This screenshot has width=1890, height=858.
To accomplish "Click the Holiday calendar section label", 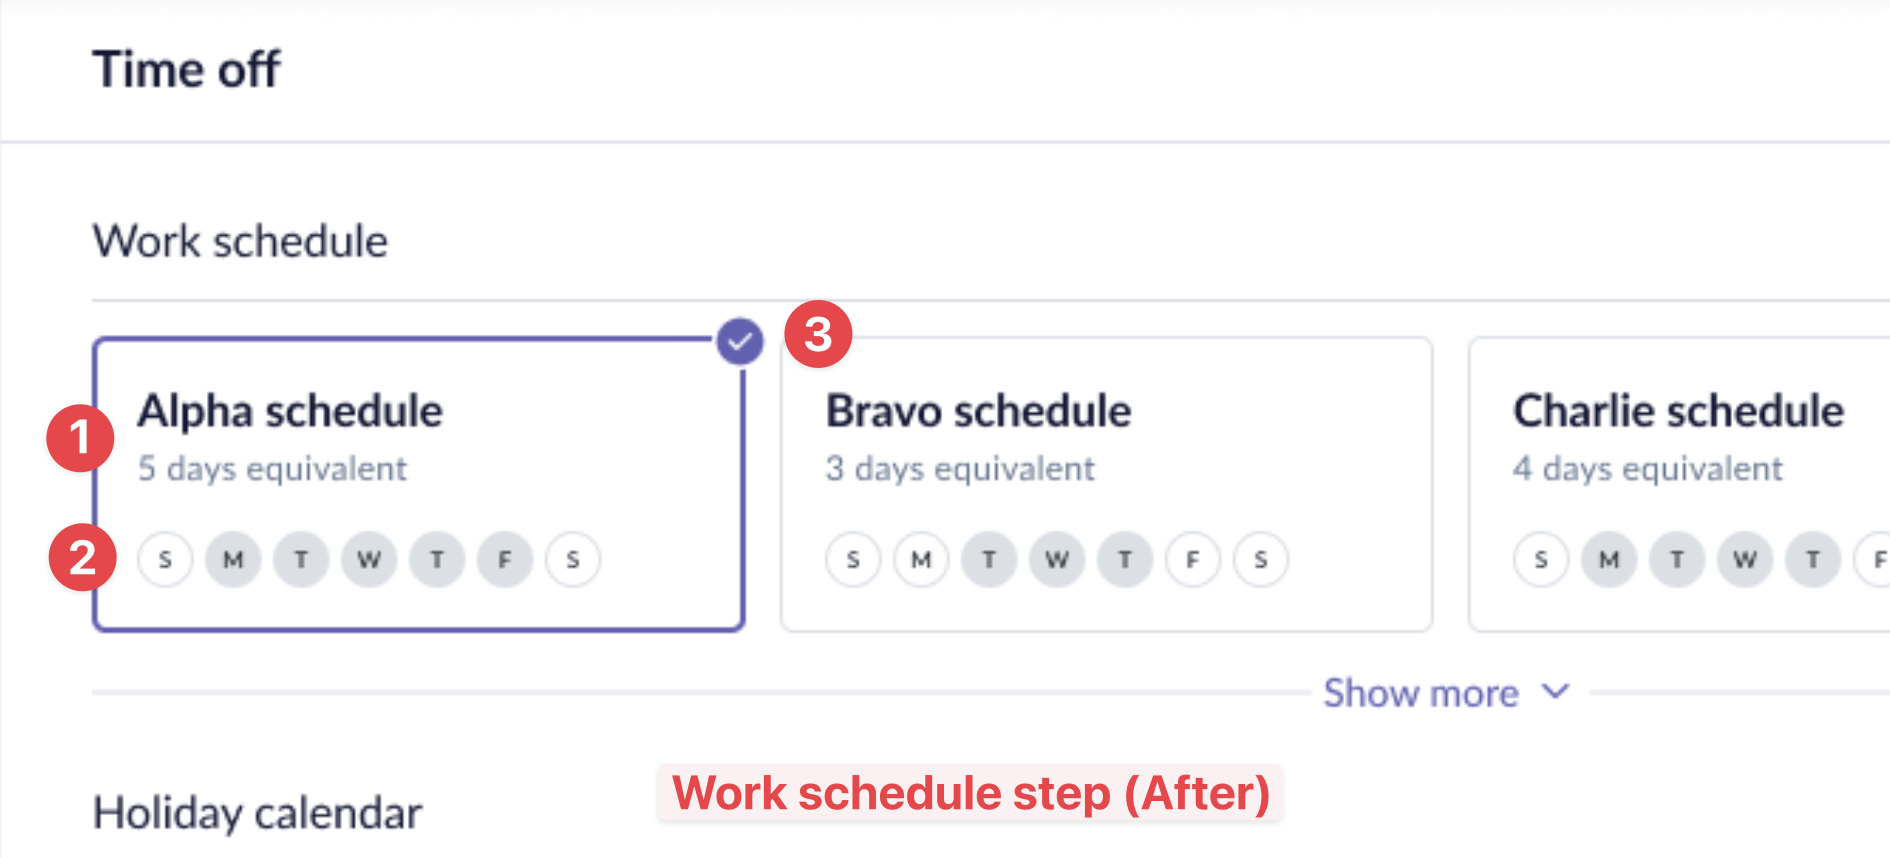I will pyautogui.click(x=257, y=813).
